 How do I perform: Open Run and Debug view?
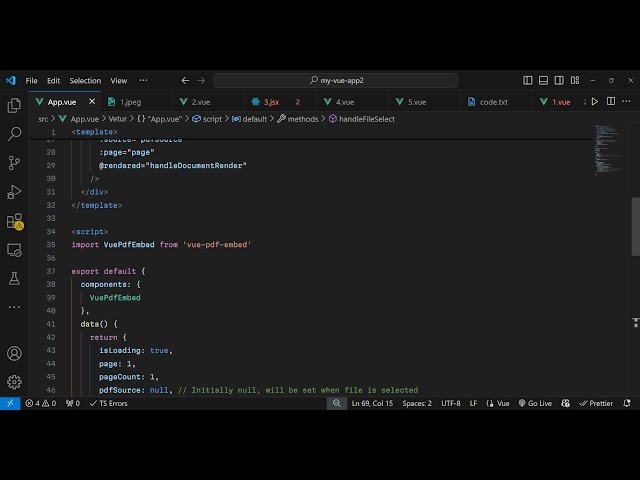(14, 191)
